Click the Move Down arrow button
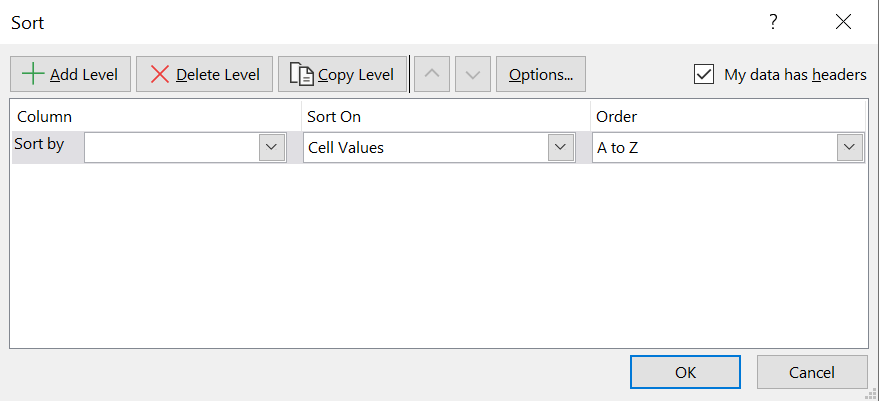The height and width of the screenshot is (401, 879). 473,74
